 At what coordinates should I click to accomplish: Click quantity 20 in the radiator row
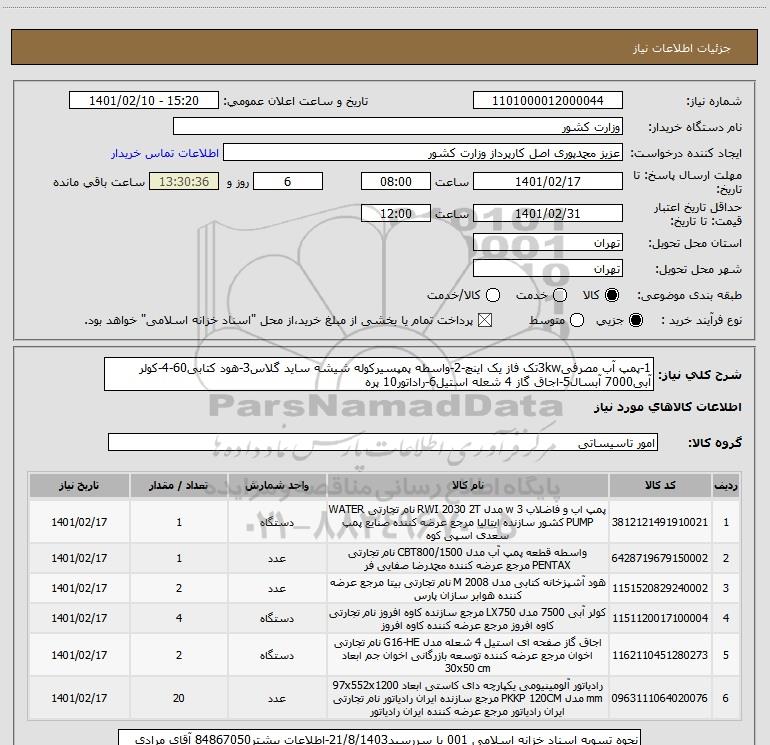pos(179,698)
